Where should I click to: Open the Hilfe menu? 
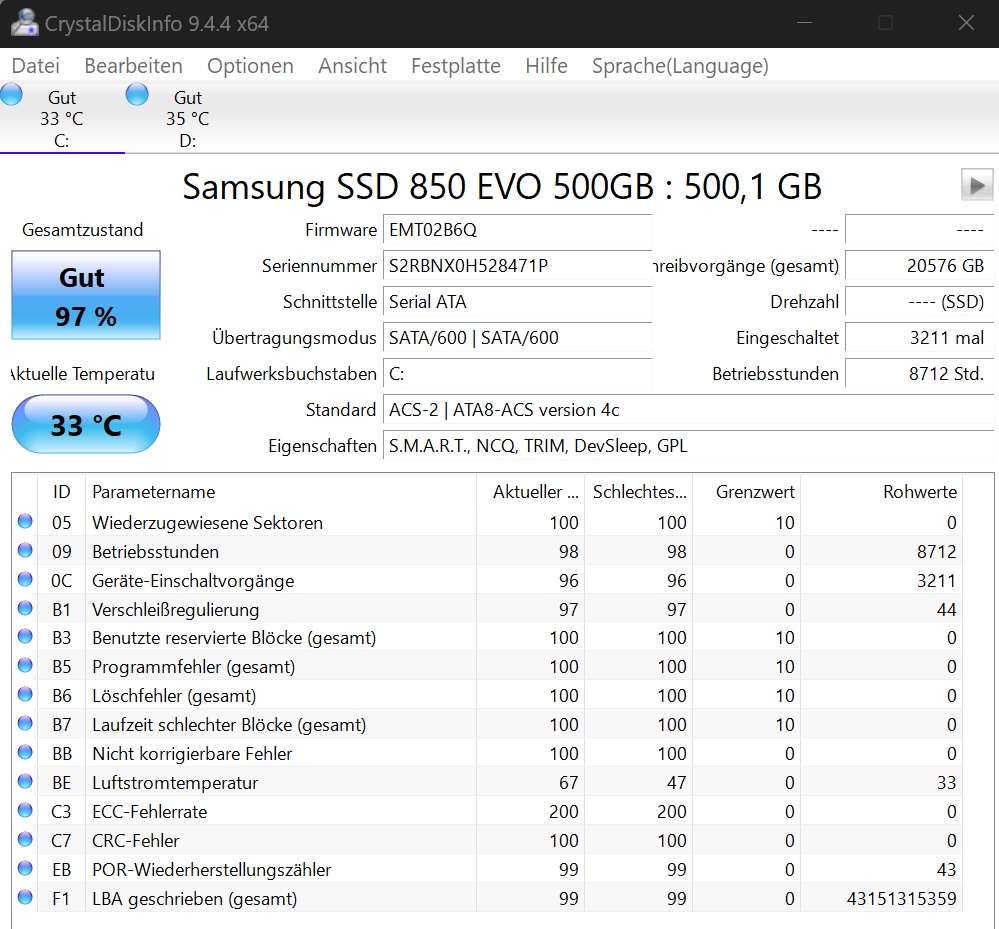[x=546, y=66]
